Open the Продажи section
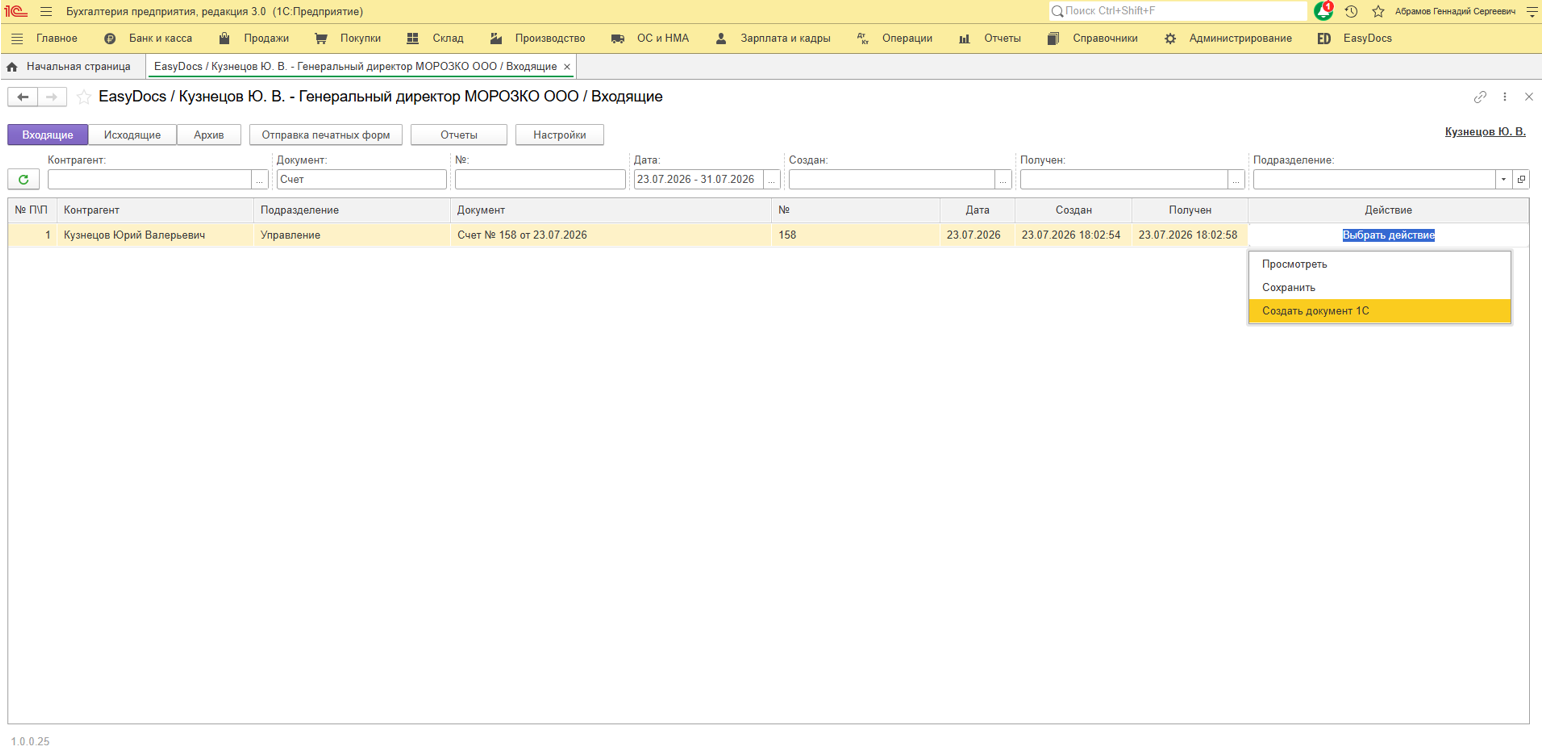This screenshot has height=752, width=1543. point(265,38)
